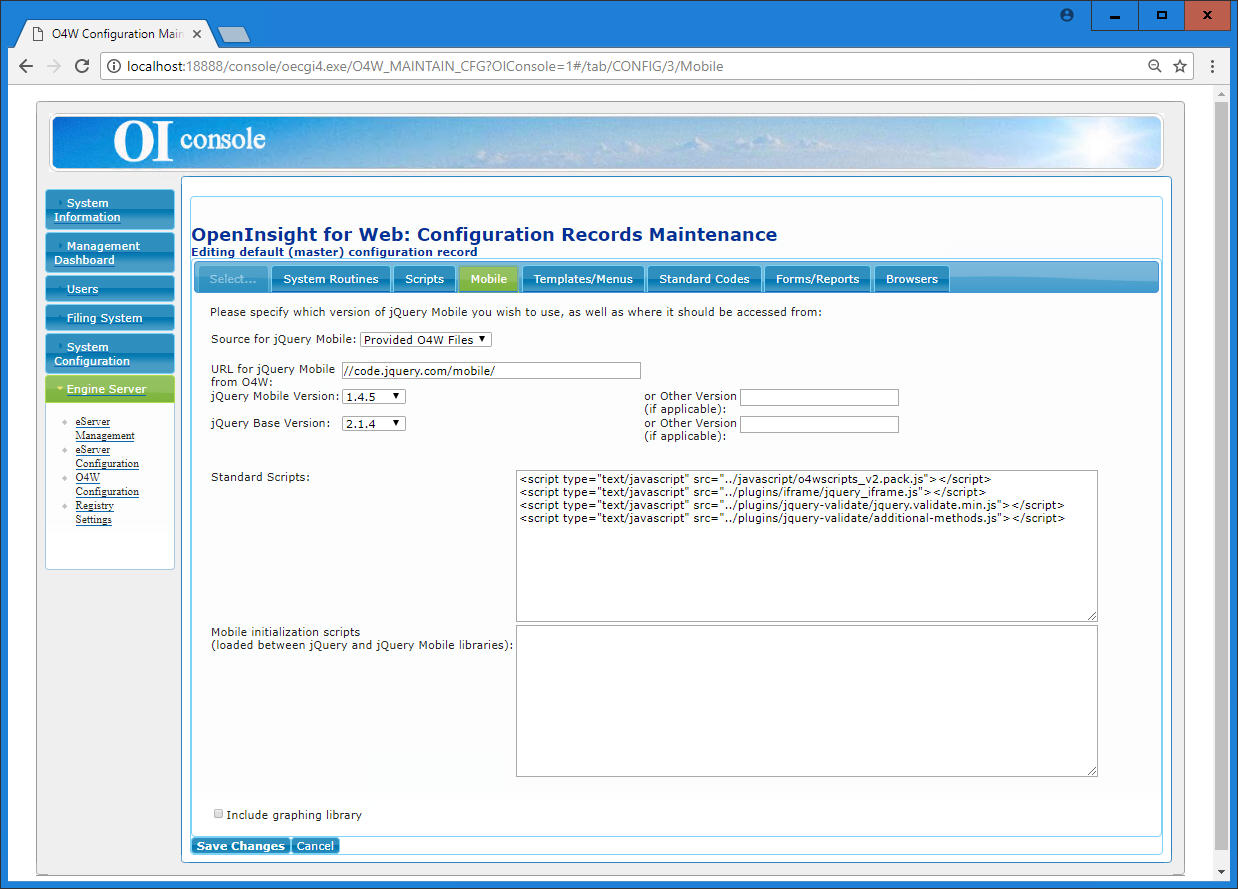Image resolution: width=1238 pixels, height=889 pixels.
Task: Click the URL for jQuery Mobile field
Action: click(x=491, y=370)
